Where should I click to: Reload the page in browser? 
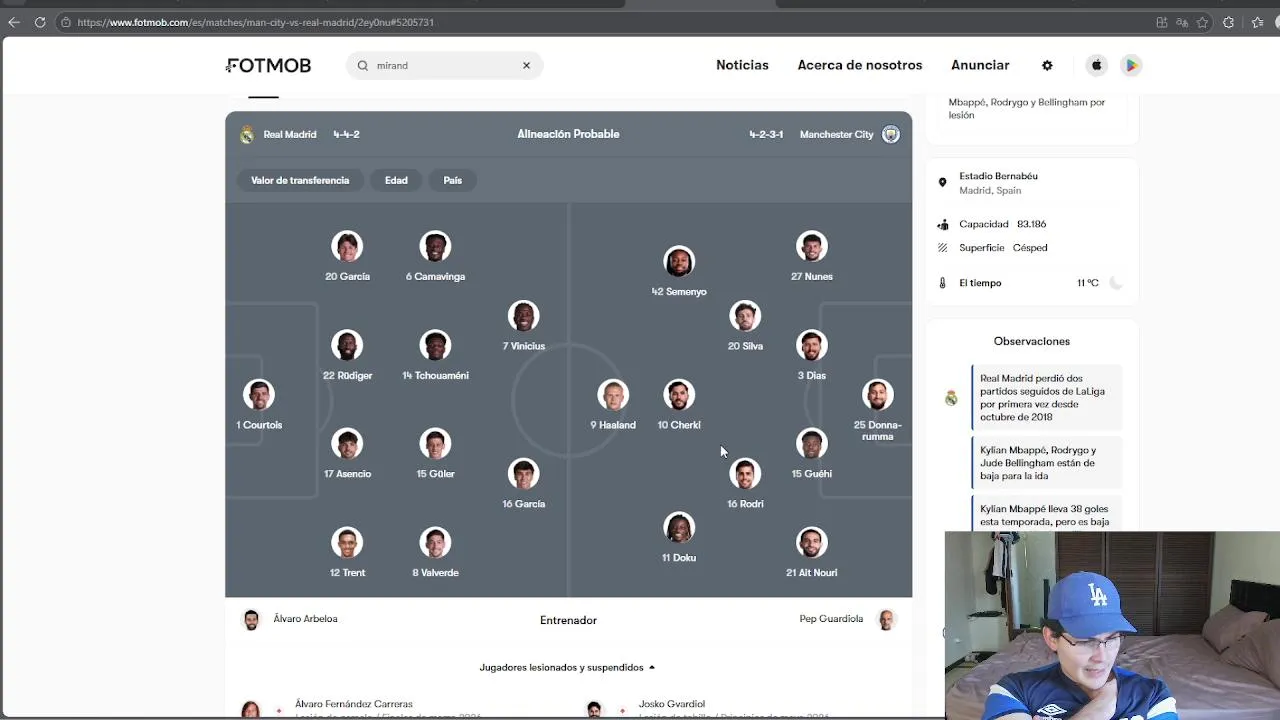pyautogui.click(x=40, y=22)
